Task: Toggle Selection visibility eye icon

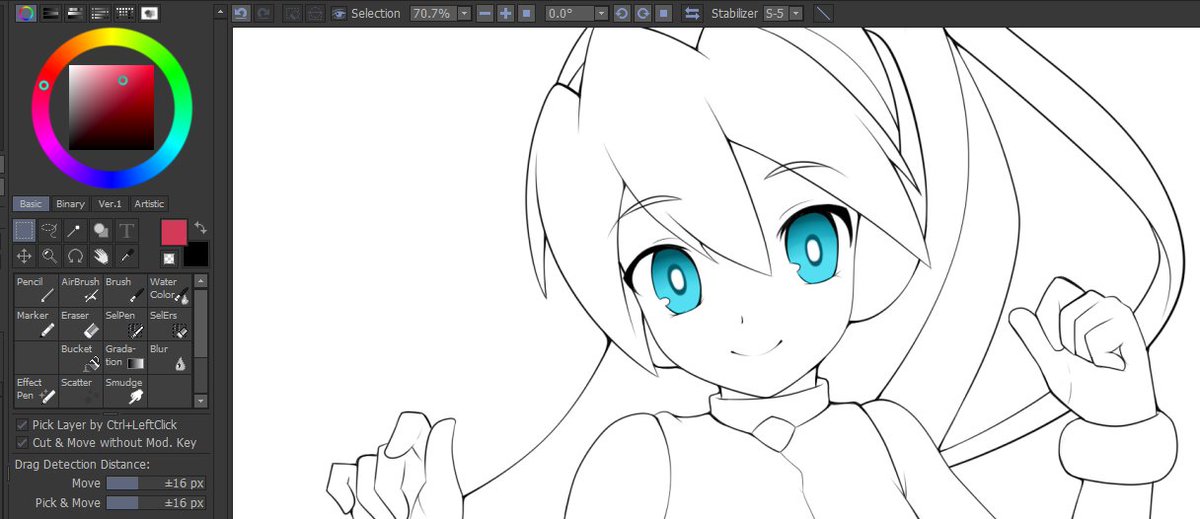Action: (x=340, y=13)
